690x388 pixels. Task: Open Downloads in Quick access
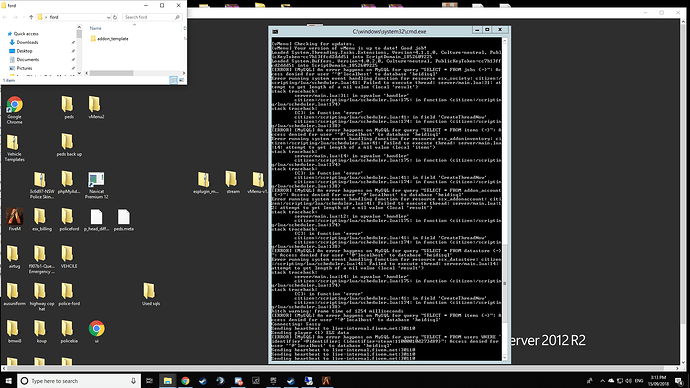point(27,42)
